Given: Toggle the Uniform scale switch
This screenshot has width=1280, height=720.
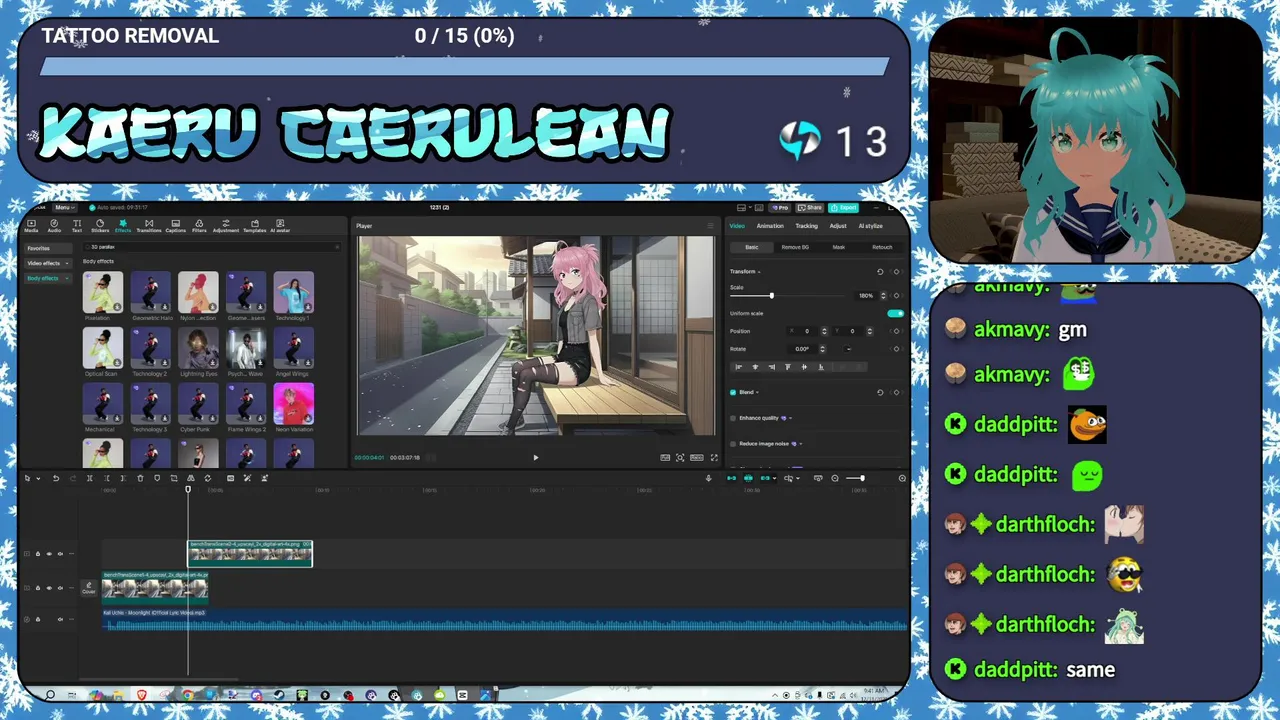Looking at the screenshot, I should (x=895, y=313).
